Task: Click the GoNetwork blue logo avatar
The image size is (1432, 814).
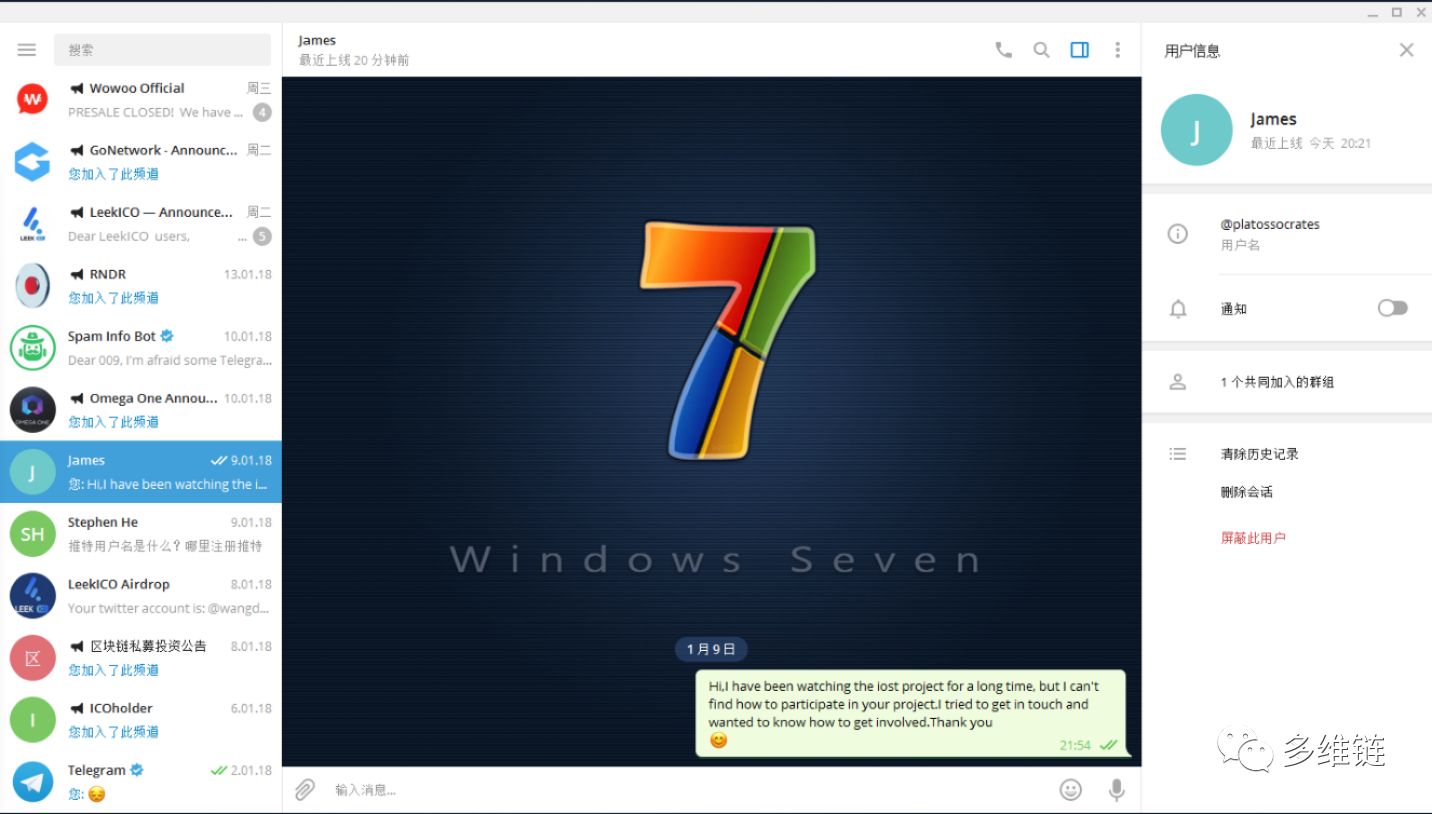Action: [x=32, y=162]
